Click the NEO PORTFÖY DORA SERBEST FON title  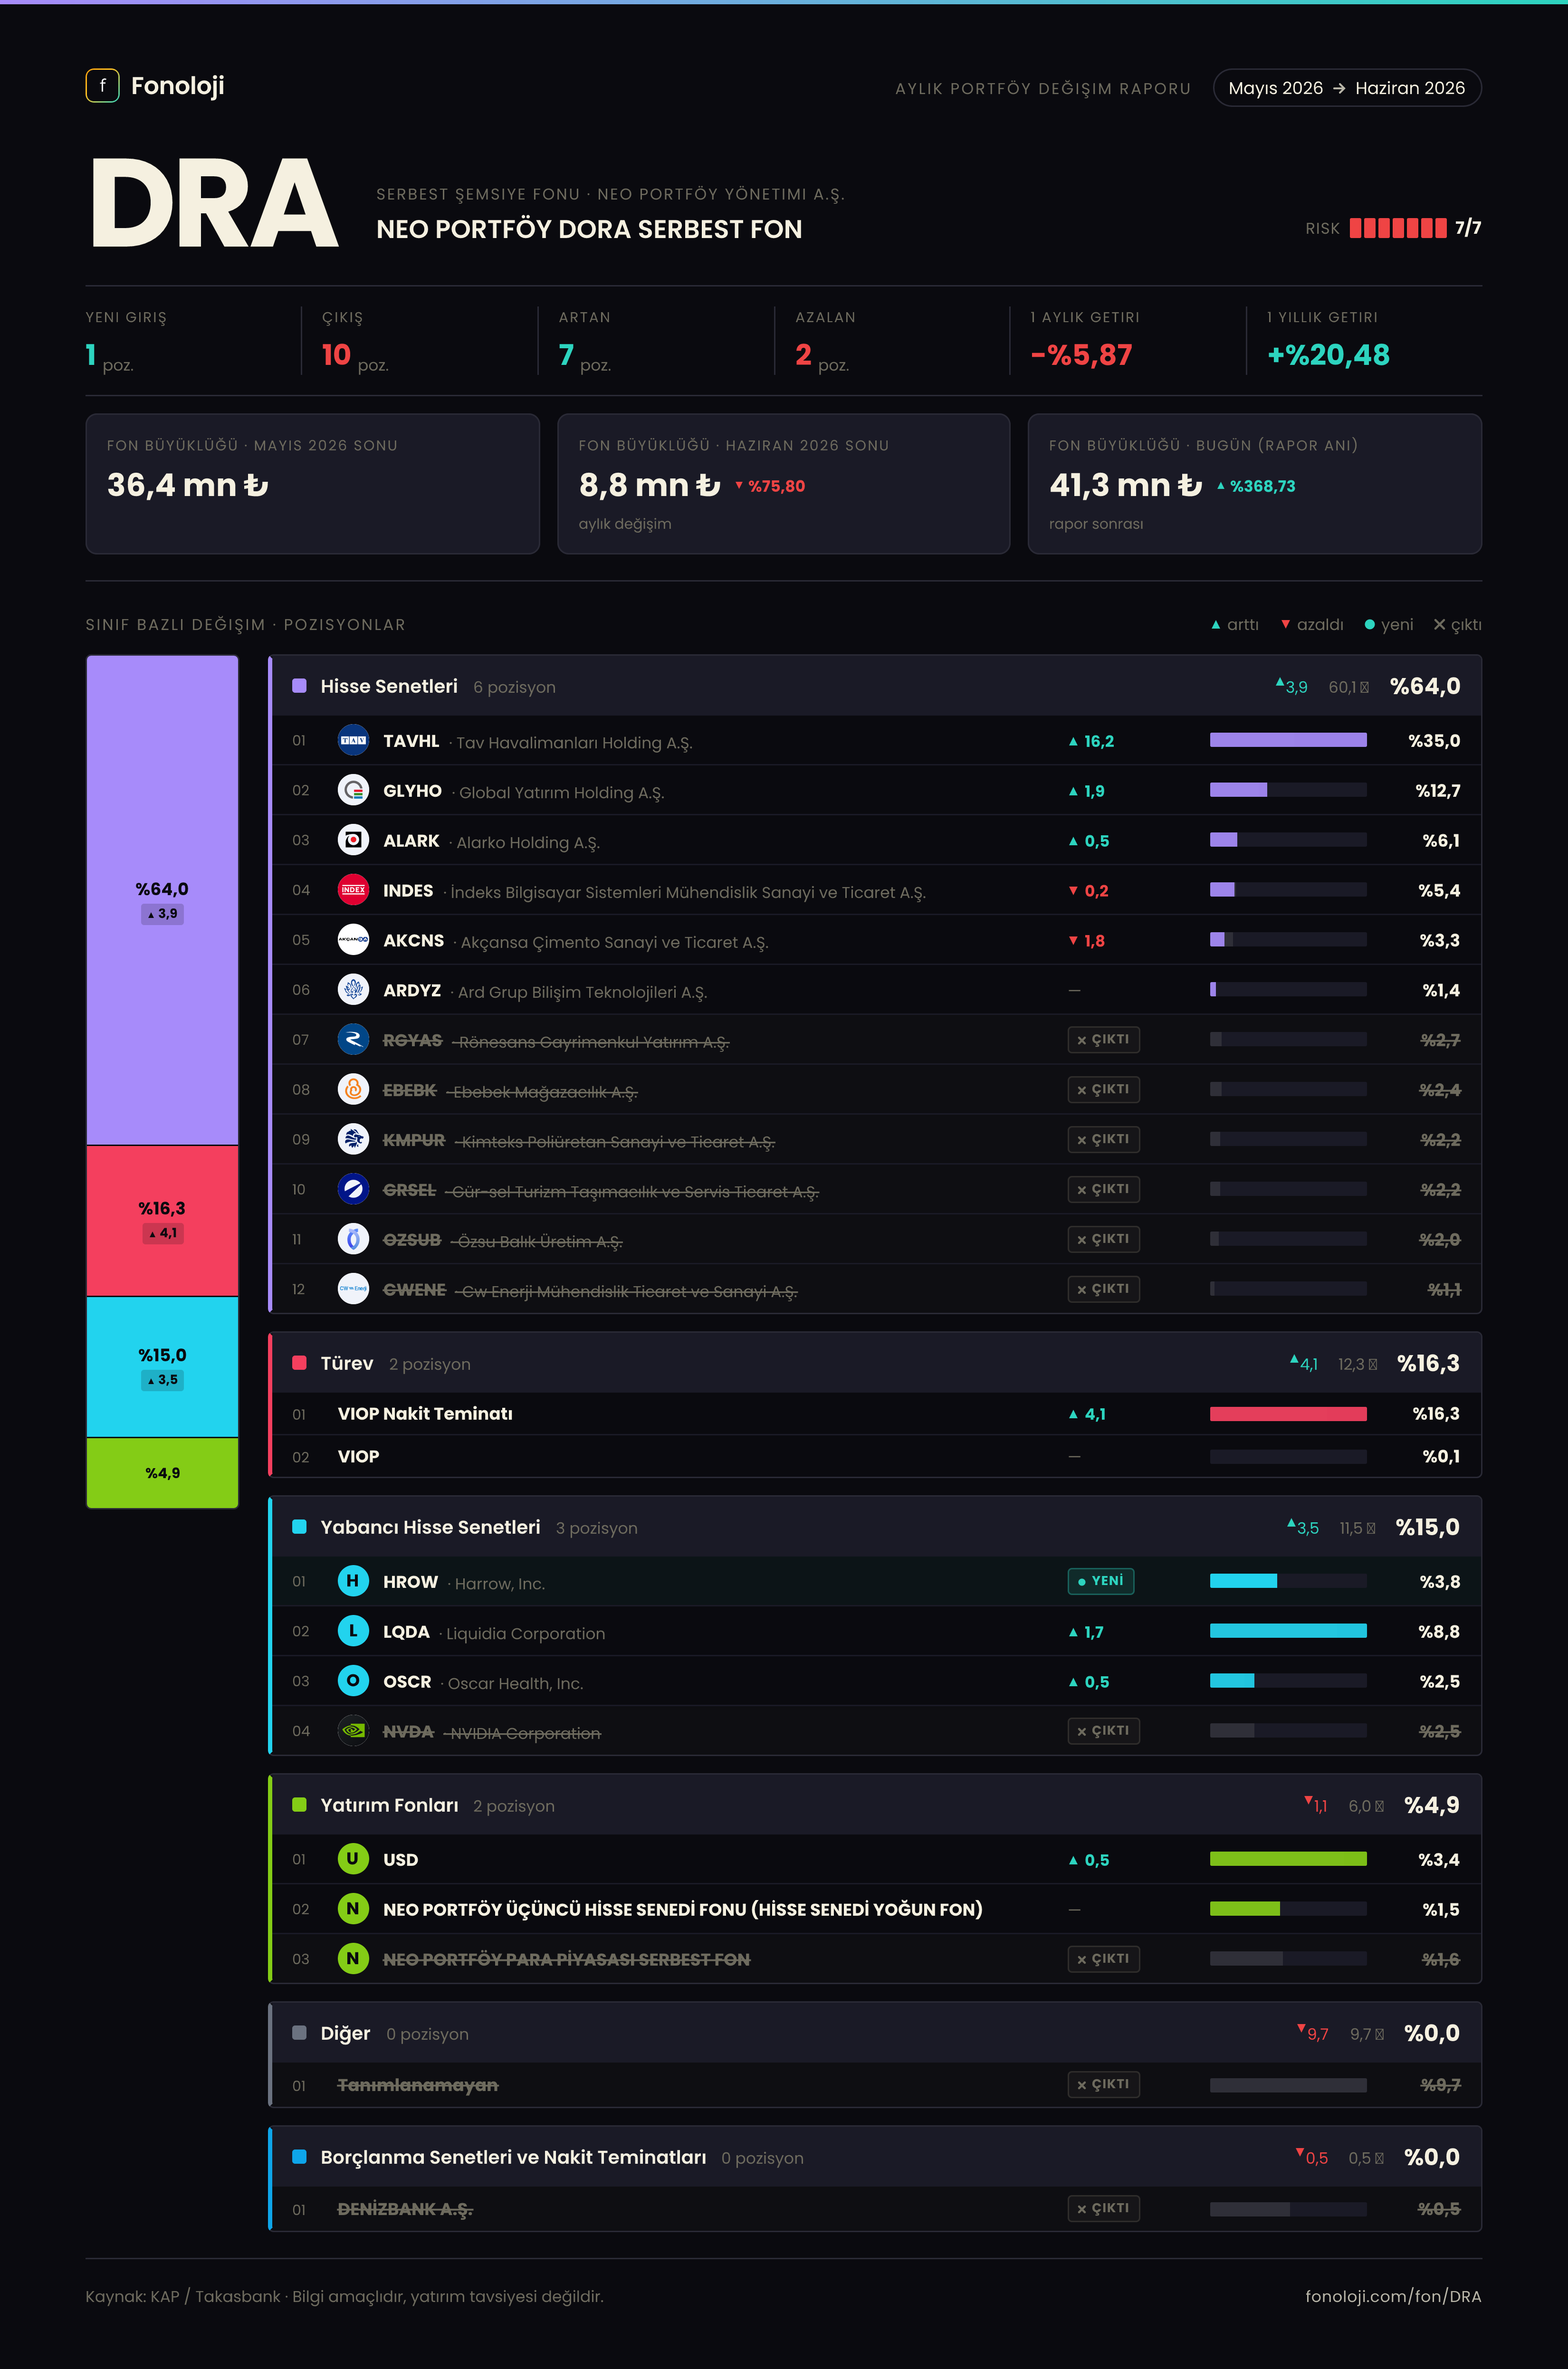coord(589,230)
